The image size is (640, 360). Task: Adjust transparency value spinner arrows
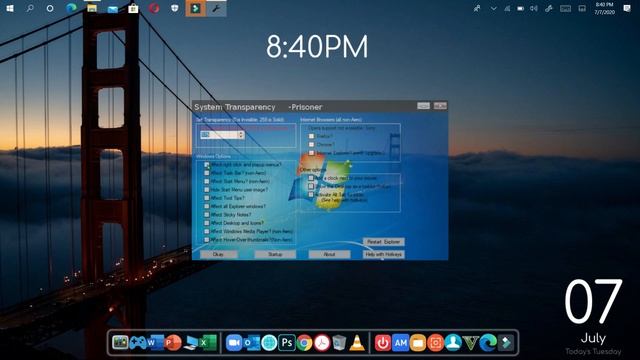point(241,135)
